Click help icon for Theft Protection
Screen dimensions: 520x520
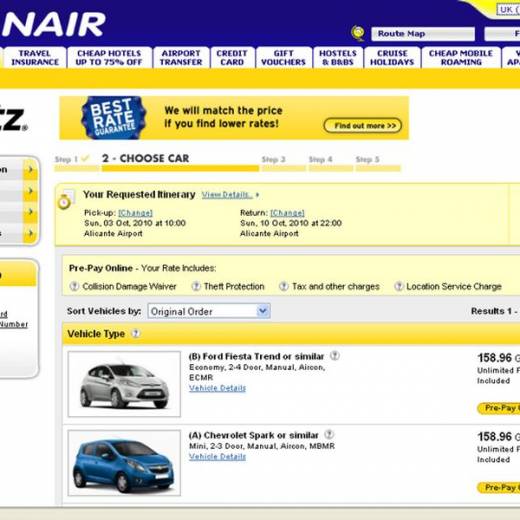tap(196, 286)
